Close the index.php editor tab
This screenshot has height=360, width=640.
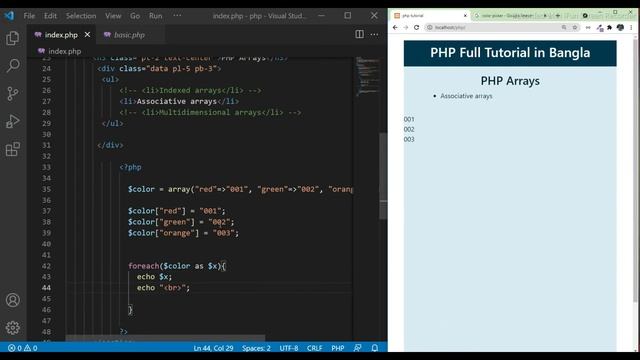point(87,35)
